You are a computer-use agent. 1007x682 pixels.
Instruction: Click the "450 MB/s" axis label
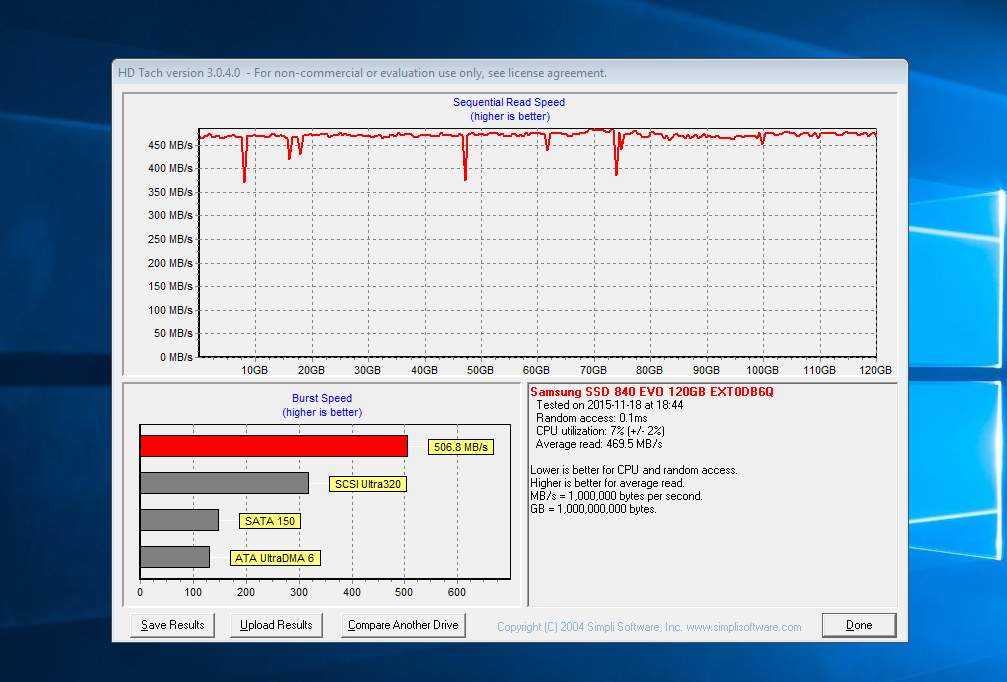[x=170, y=145]
